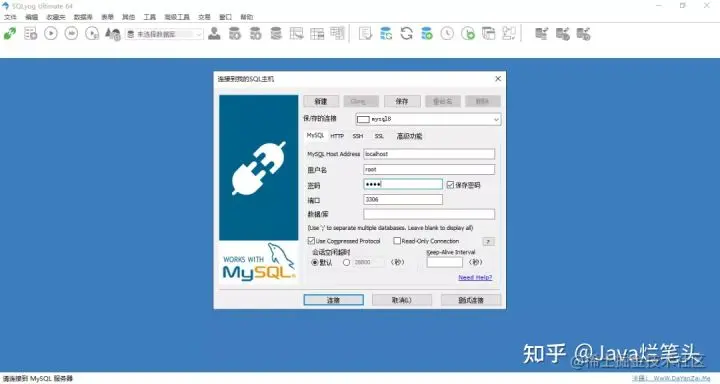The image size is (720, 384).
Task: Open the 帮助 menu
Action: (247, 17)
